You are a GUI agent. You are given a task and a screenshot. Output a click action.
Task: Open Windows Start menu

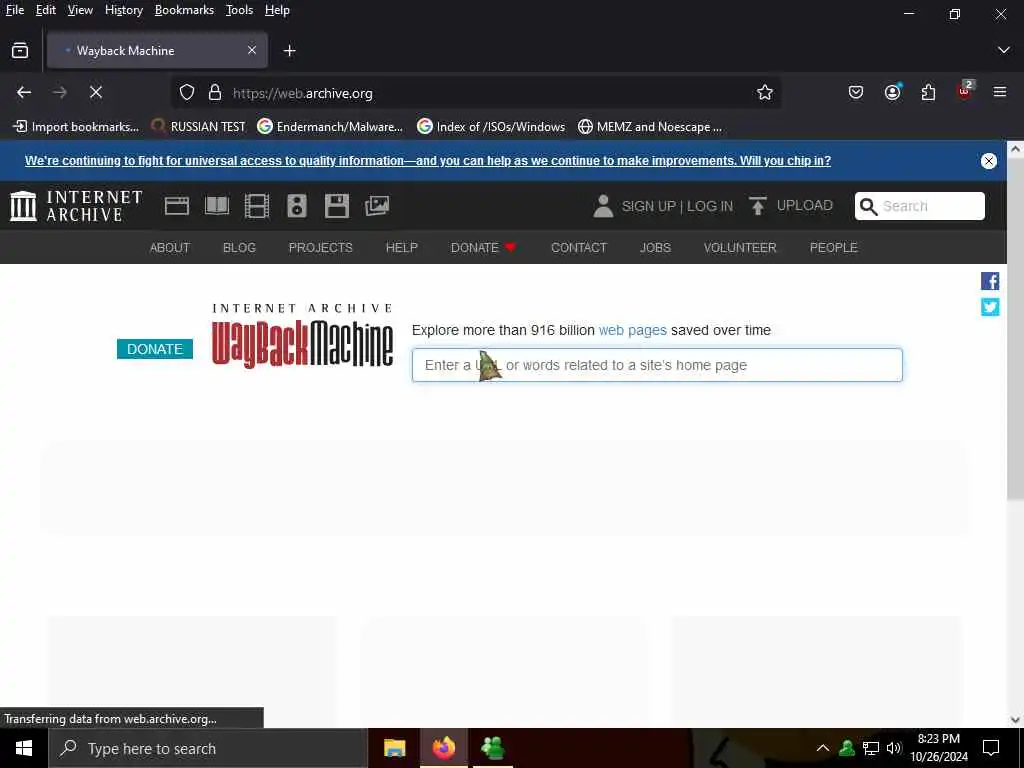[x=24, y=748]
